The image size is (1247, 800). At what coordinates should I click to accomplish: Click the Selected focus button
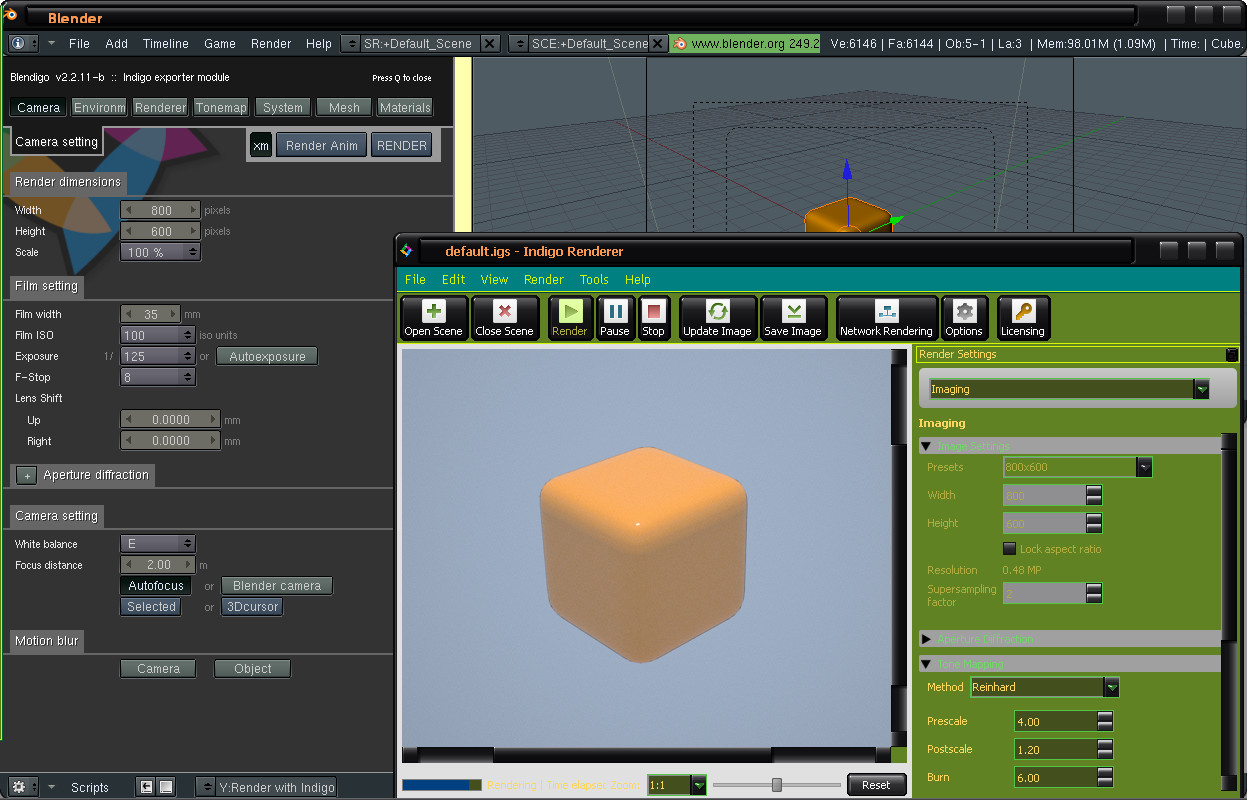pyautogui.click(x=151, y=607)
